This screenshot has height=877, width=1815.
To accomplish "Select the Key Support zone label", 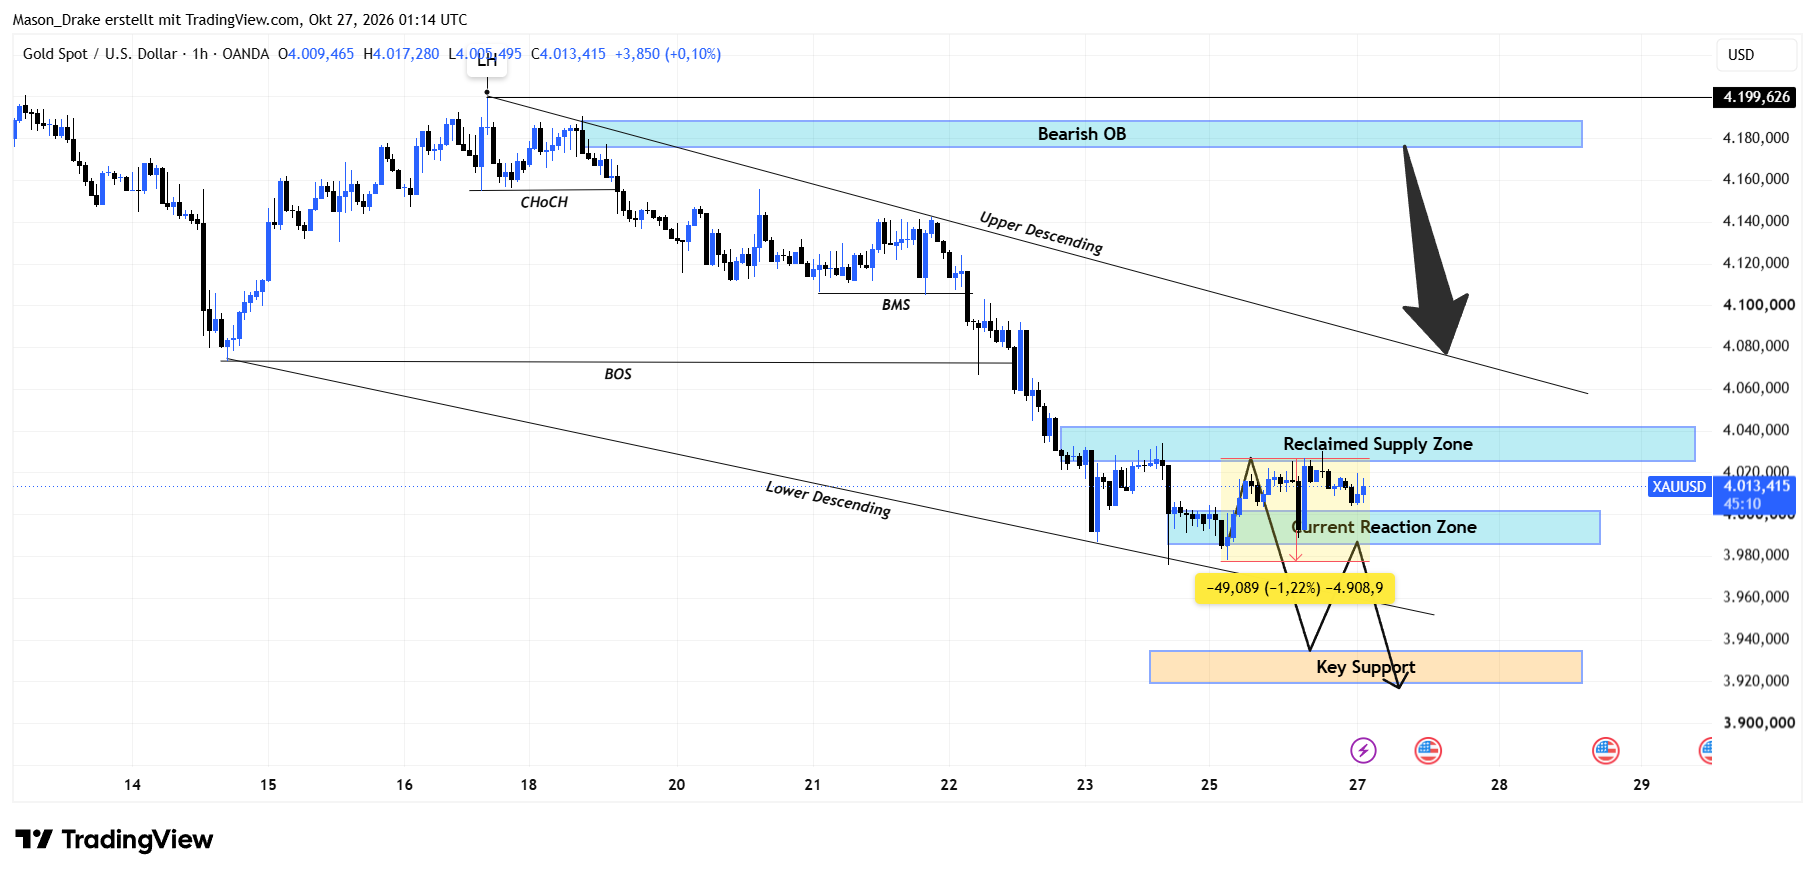I will [x=1365, y=667].
